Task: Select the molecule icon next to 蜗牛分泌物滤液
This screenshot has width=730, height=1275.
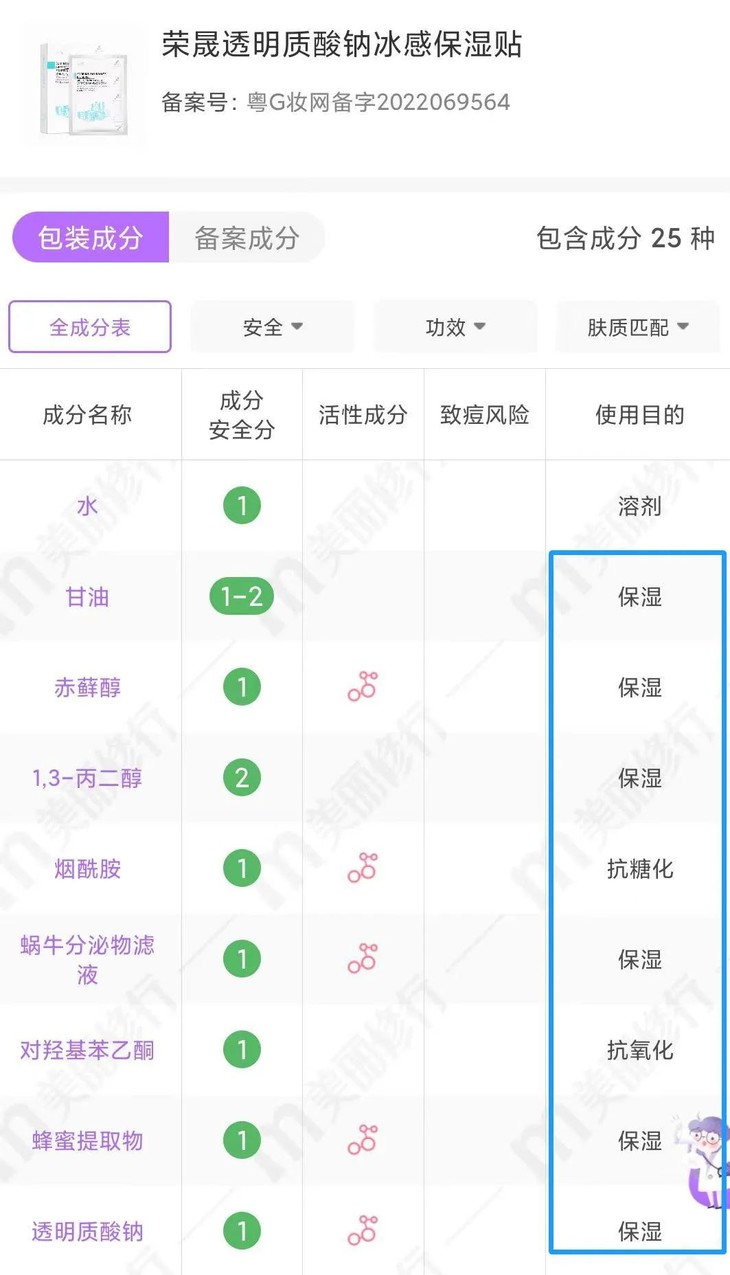Action: pyautogui.click(x=363, y=959)
